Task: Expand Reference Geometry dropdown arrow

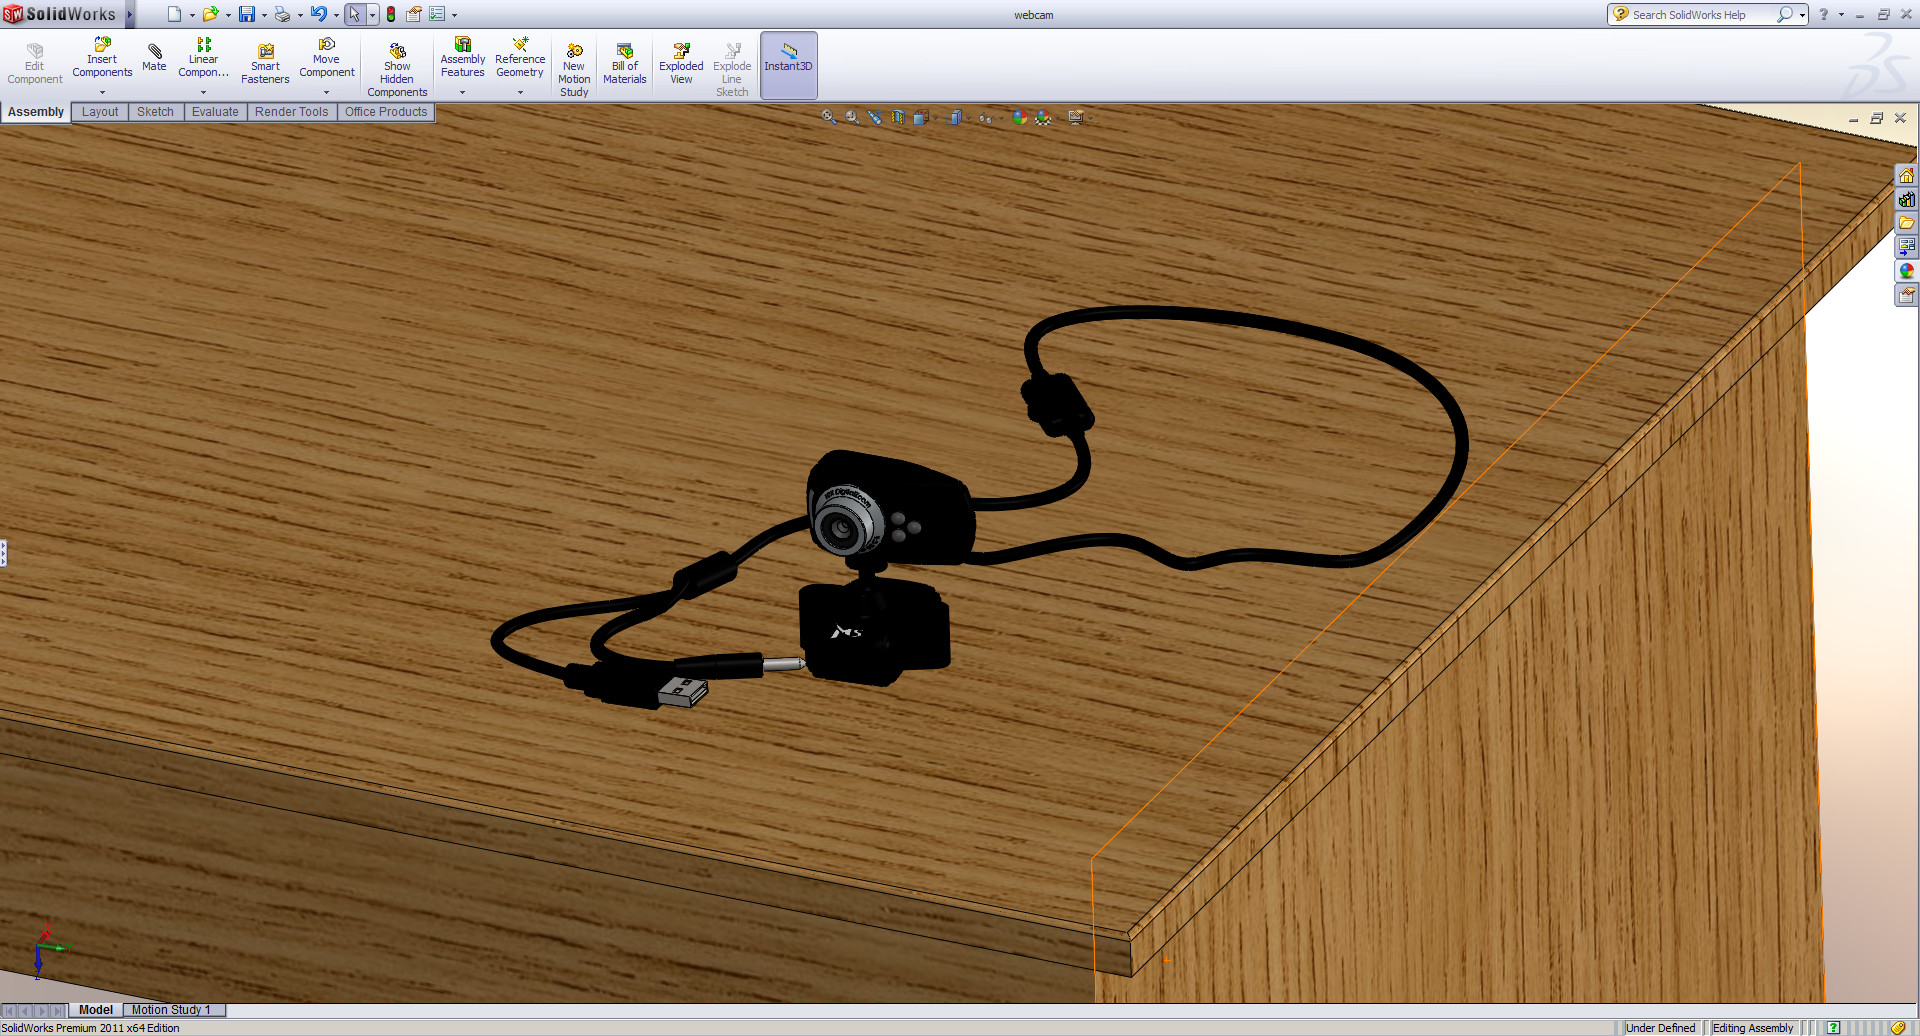Action: click(520, 93)
